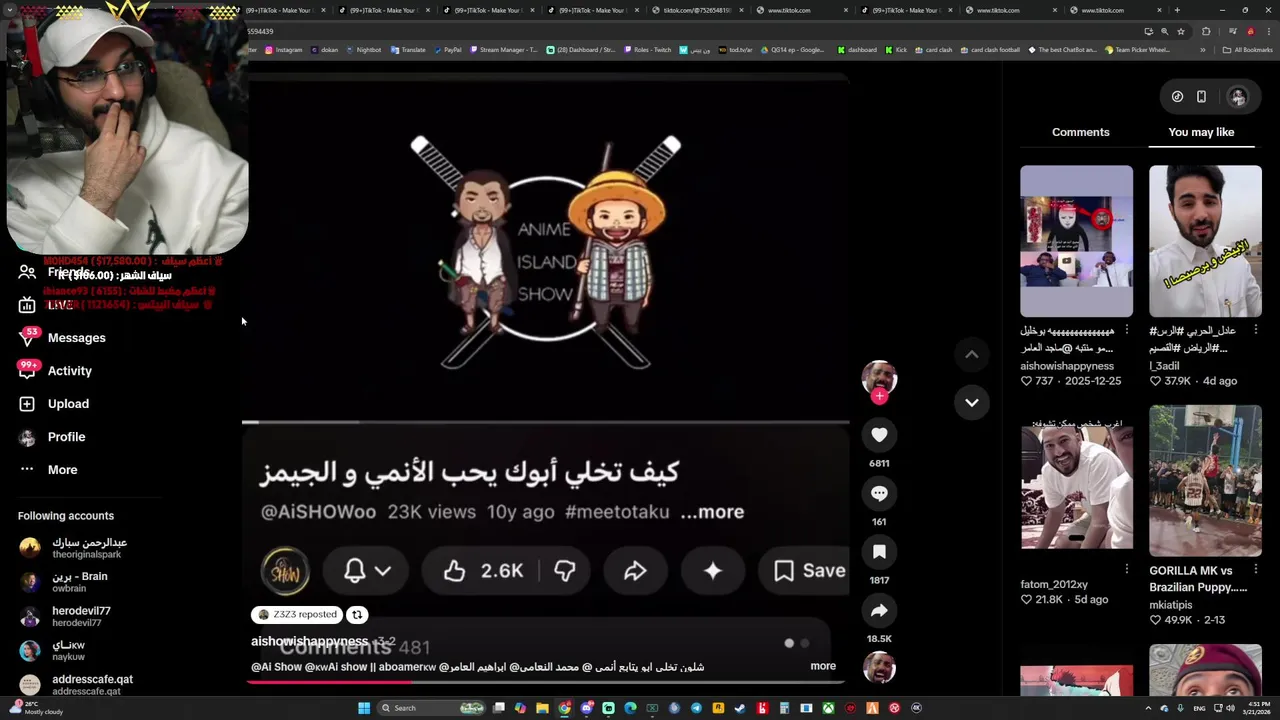The width and height of the screenshot is (1280, 720).
Task: Open the browser extensions puzzle icon
Action: pyautogui.click(x=1206, y=31)
